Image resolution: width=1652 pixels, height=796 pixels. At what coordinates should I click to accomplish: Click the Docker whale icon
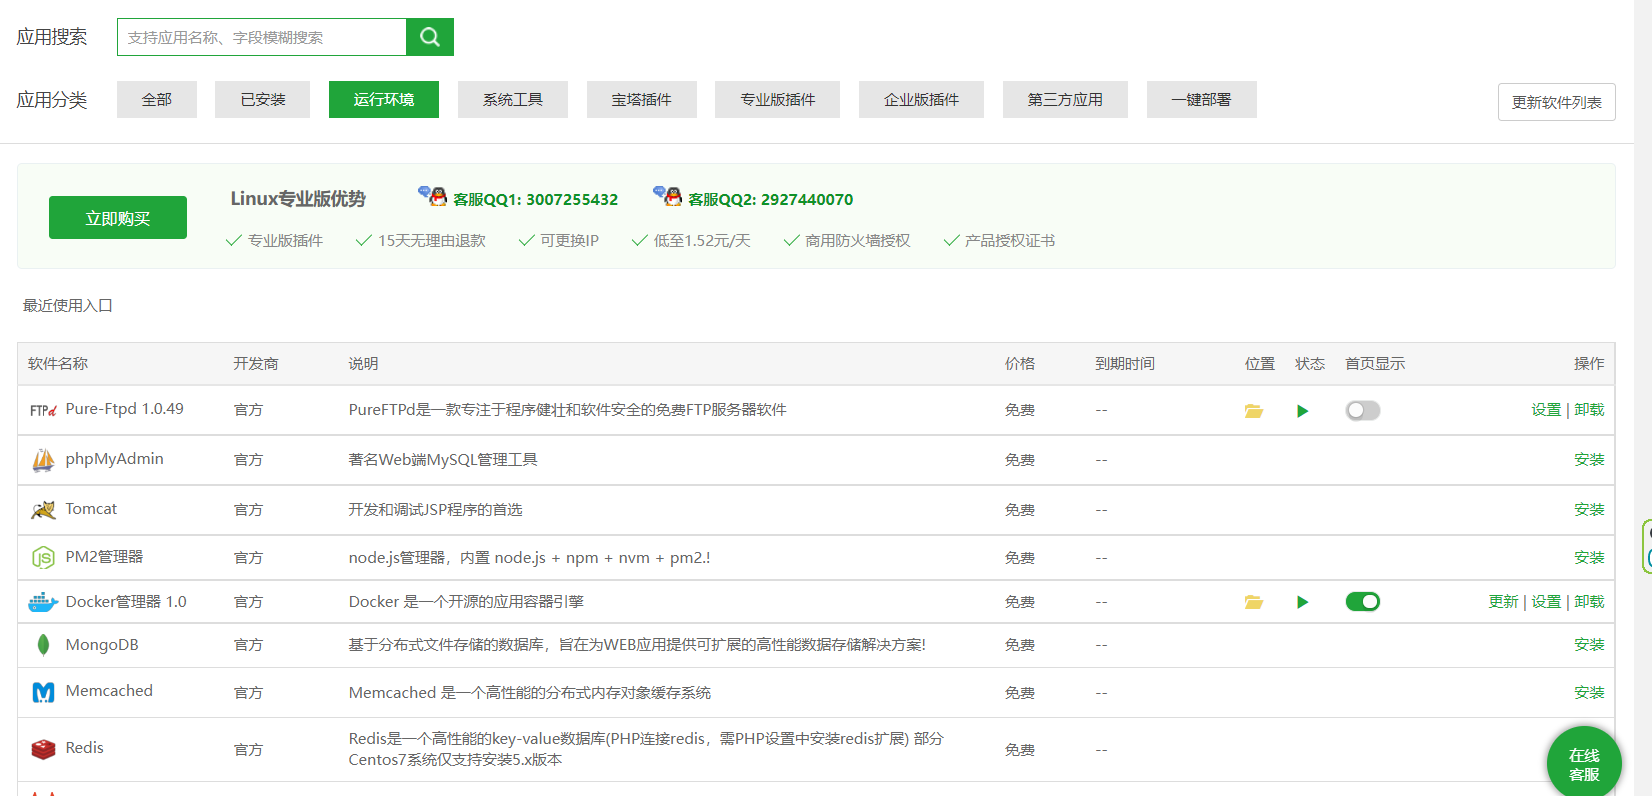click(43, 602)
